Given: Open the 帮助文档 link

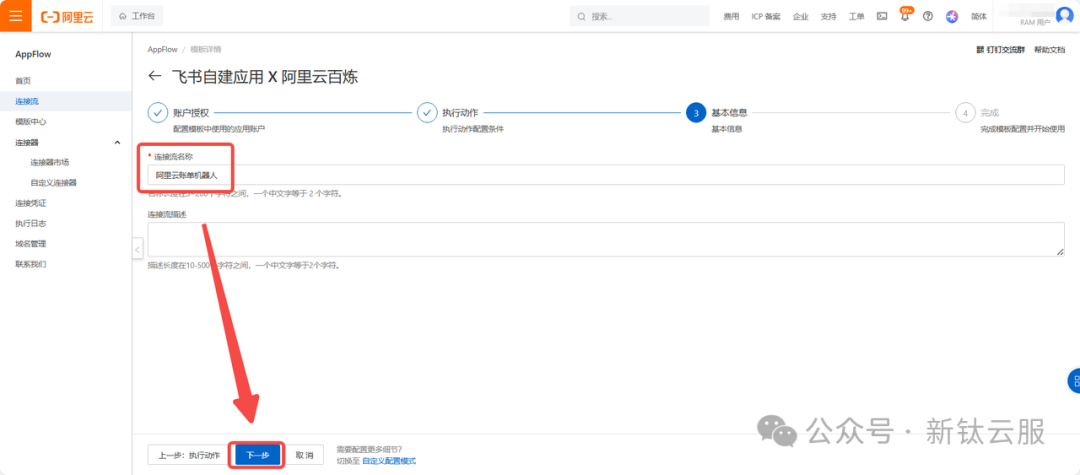Looking at the screenshot, I should tap(1049, 50).
